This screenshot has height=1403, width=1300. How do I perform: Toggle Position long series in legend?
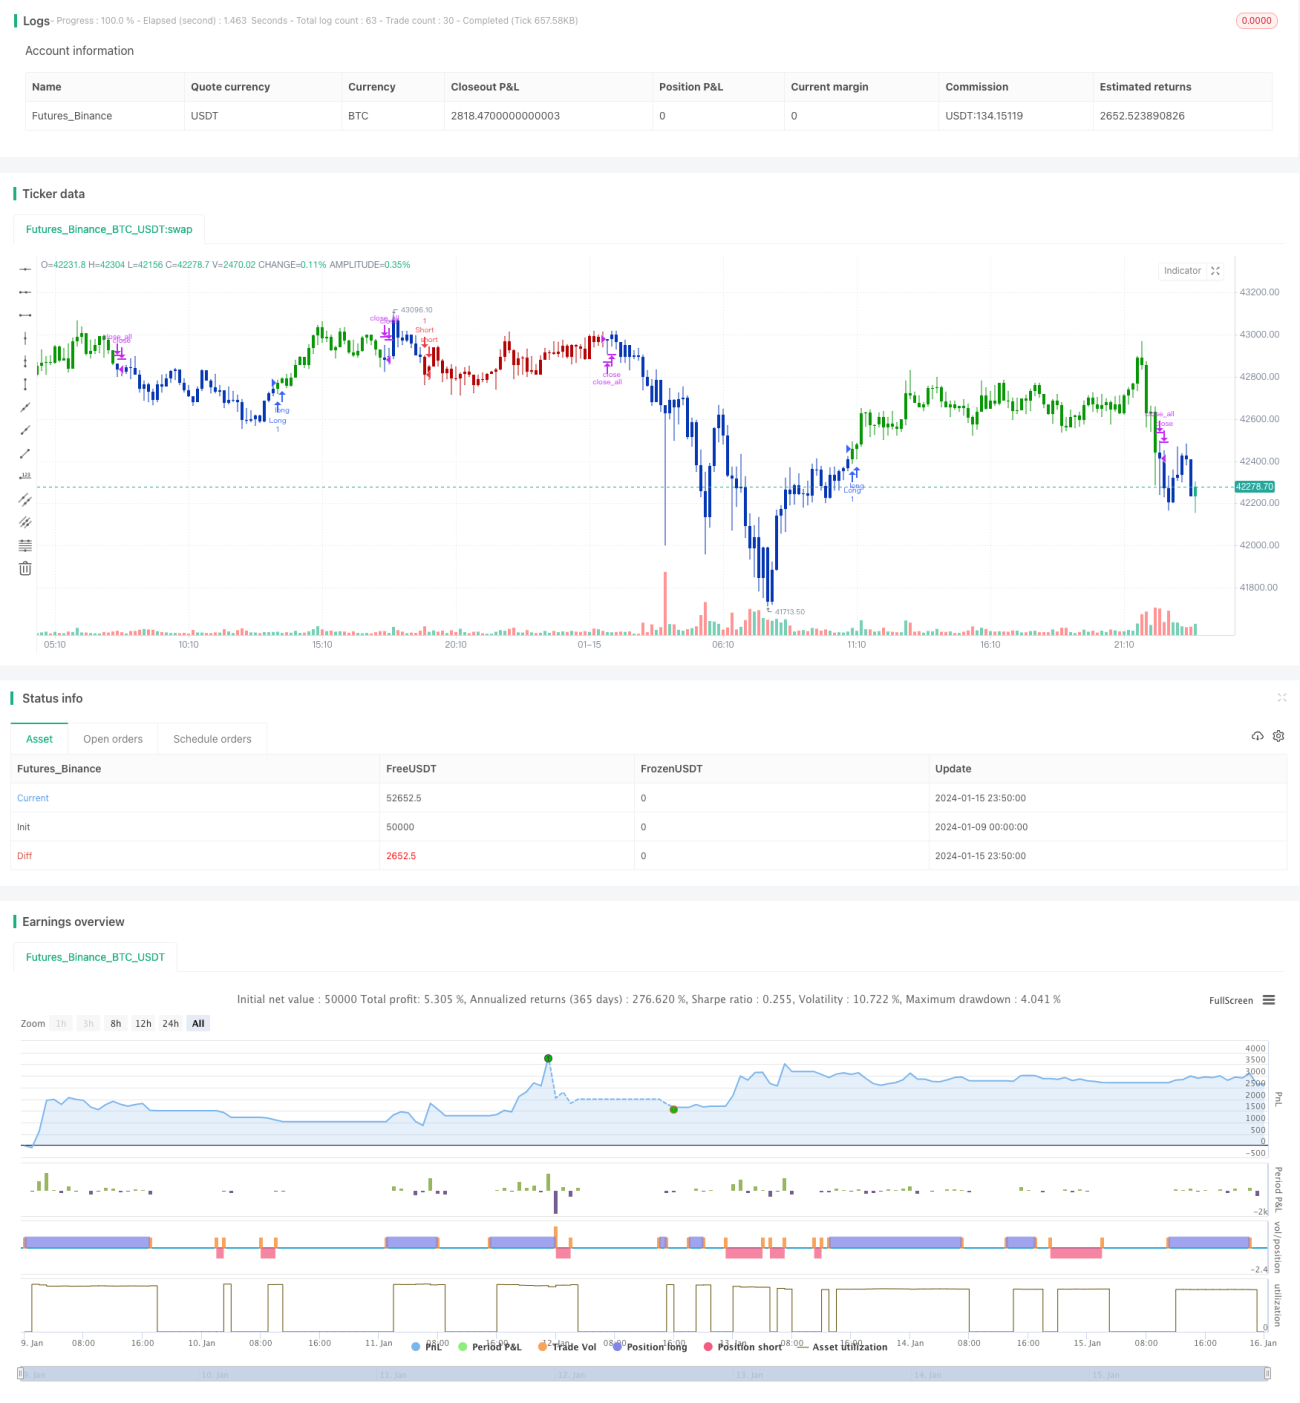650,1347
